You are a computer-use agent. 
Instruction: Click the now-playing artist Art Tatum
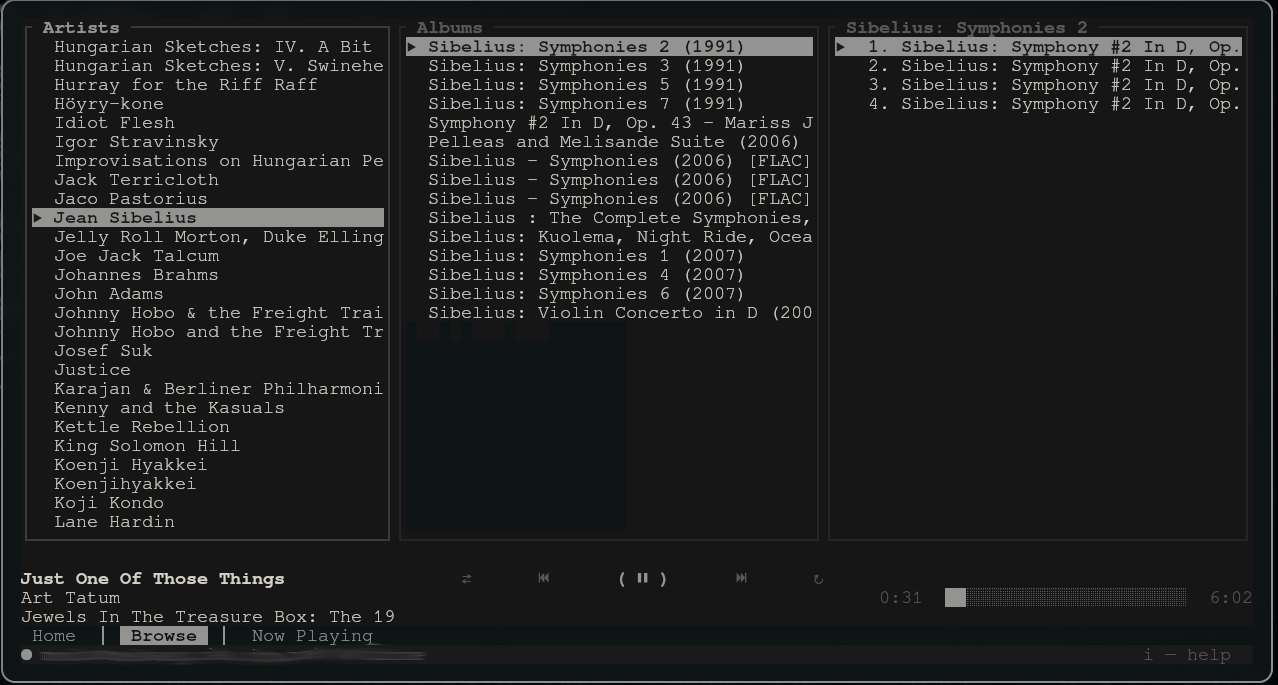(70, 598)
